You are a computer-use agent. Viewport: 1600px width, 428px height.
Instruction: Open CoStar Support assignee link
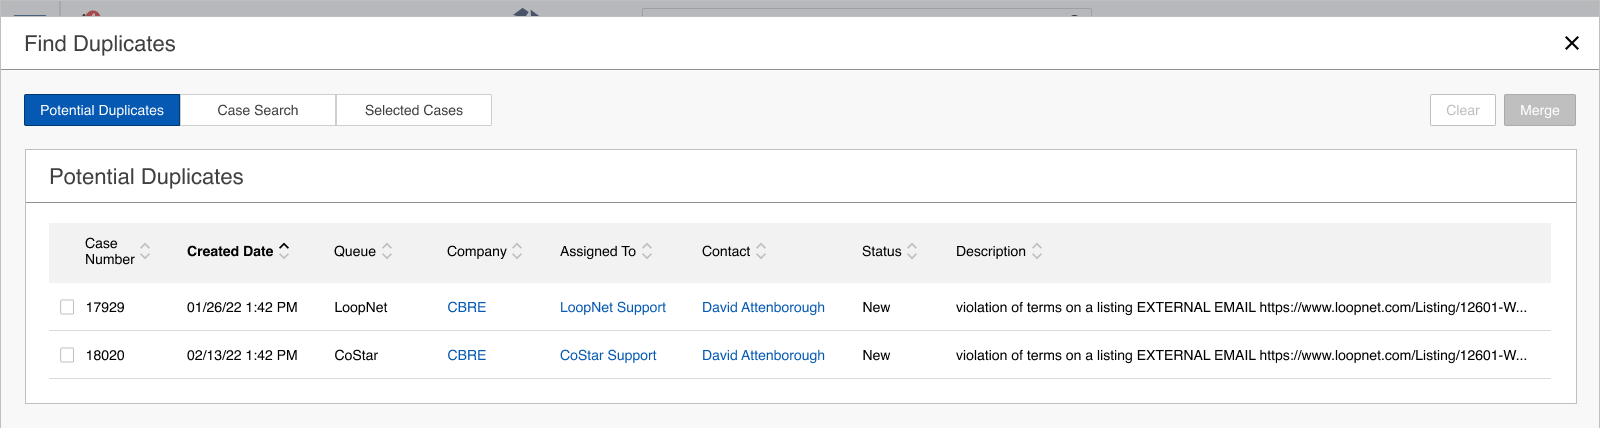[x=608, y=355]
